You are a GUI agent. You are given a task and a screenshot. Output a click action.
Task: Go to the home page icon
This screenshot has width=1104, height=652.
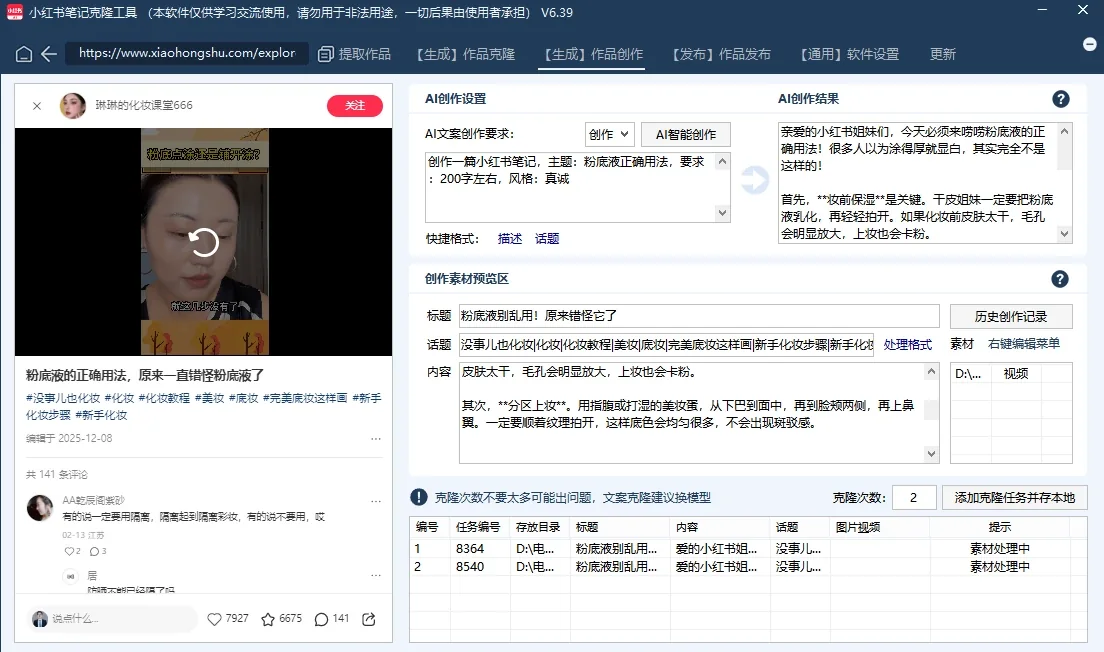(24, 54)
